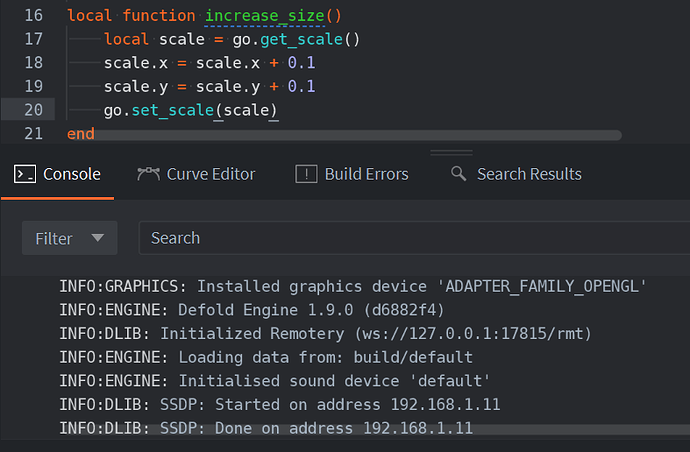Click the SSDP Started log entry

coord(279,405)
